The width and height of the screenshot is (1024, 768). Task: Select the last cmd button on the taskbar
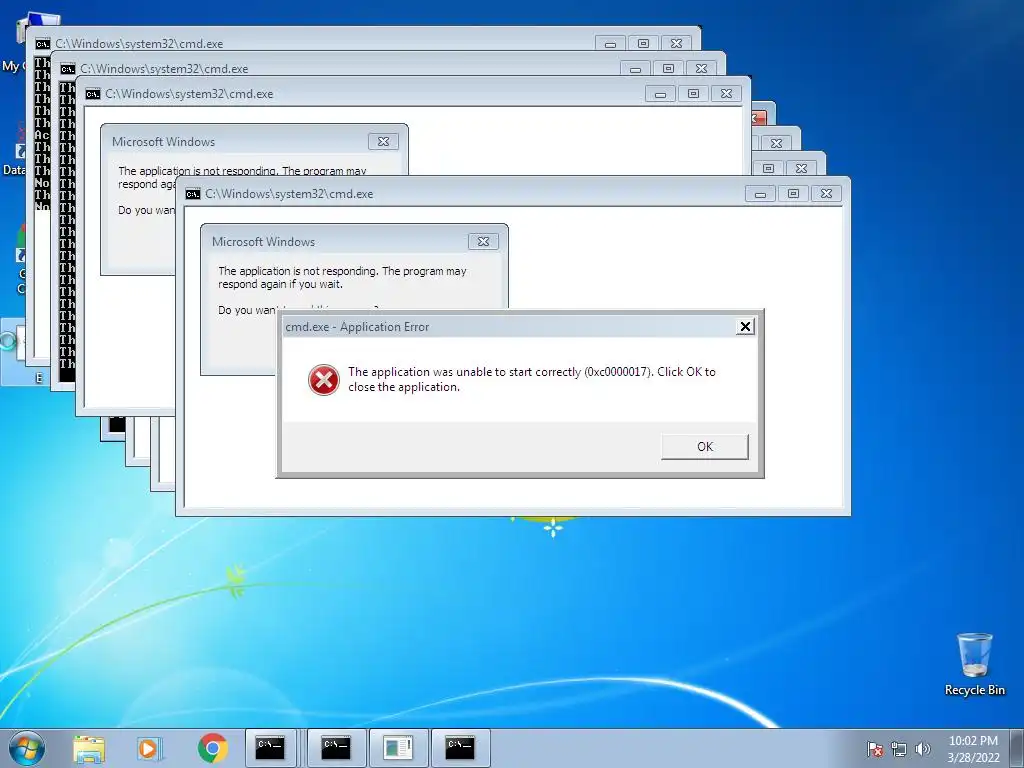tap(460, 748)
